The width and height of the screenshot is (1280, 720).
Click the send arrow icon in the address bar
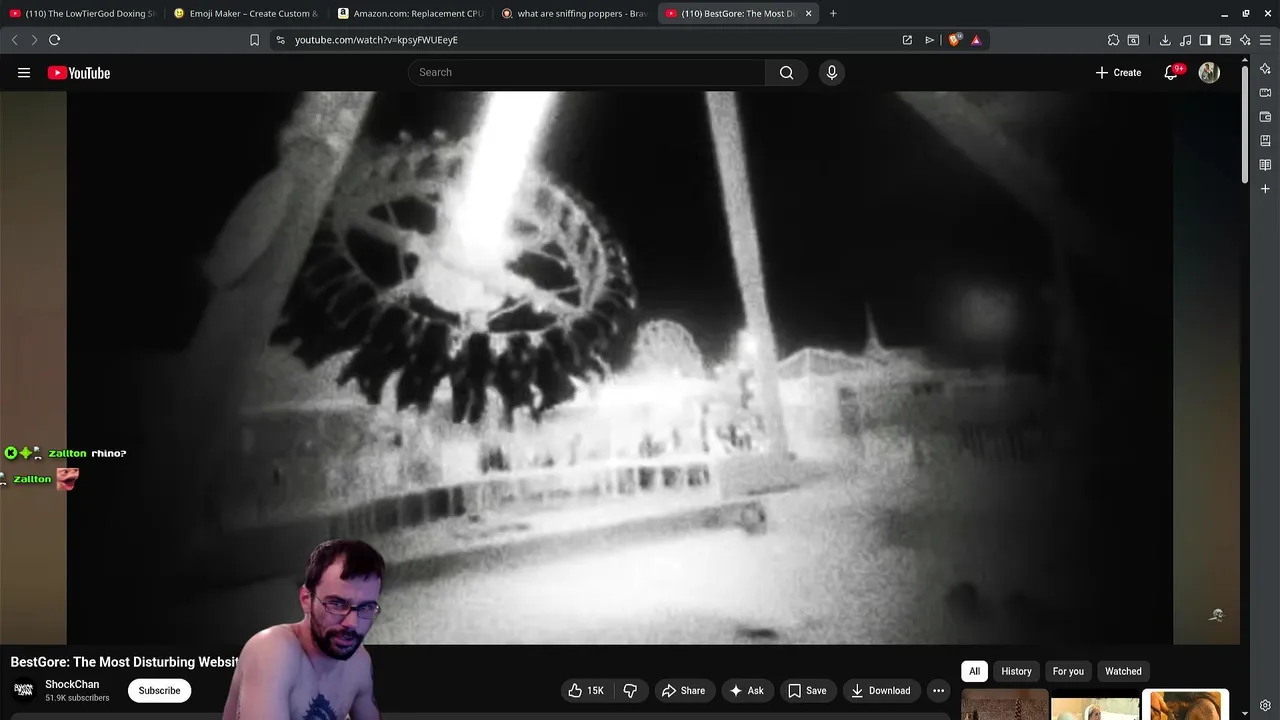click(930, 40)
